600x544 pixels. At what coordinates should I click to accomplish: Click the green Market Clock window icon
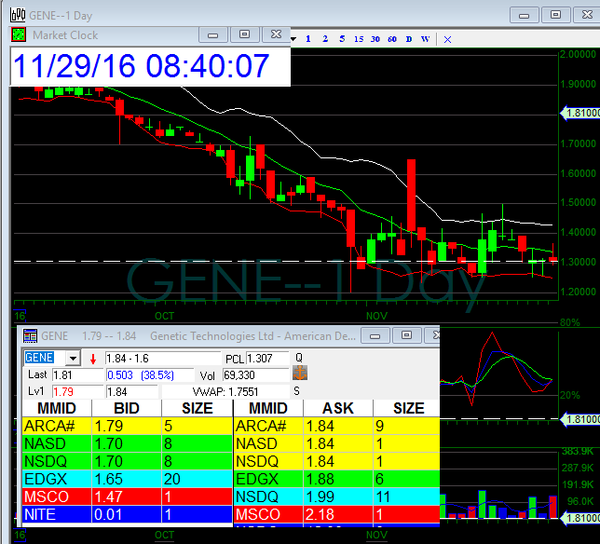[x=19, y=34]
